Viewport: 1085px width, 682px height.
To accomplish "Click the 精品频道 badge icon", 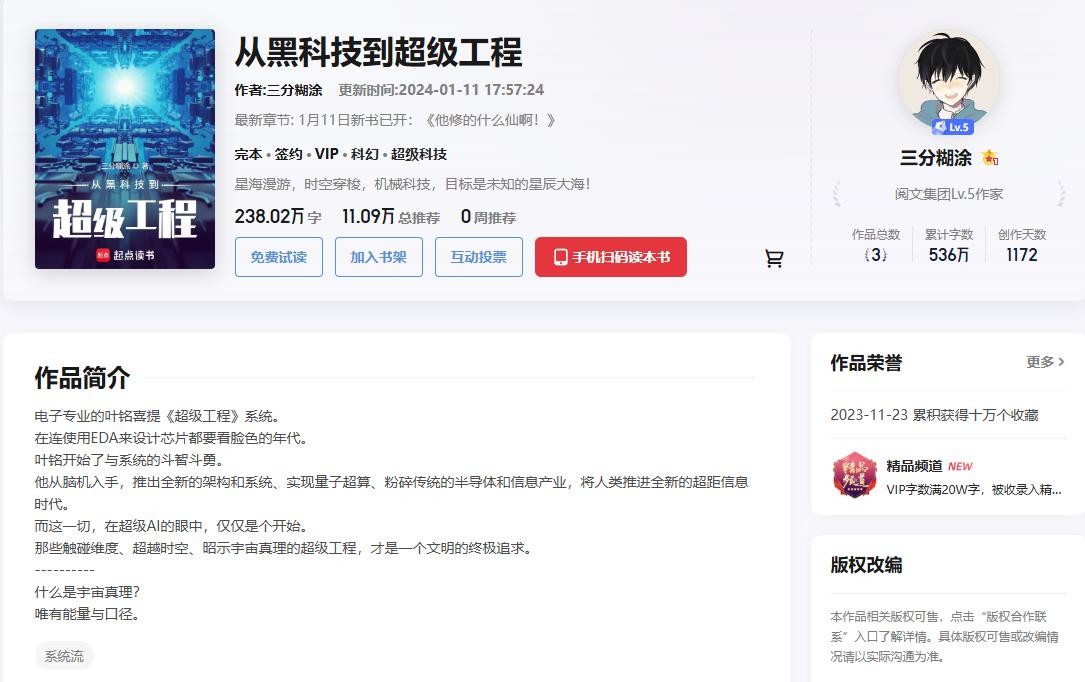I will point(854,475).
